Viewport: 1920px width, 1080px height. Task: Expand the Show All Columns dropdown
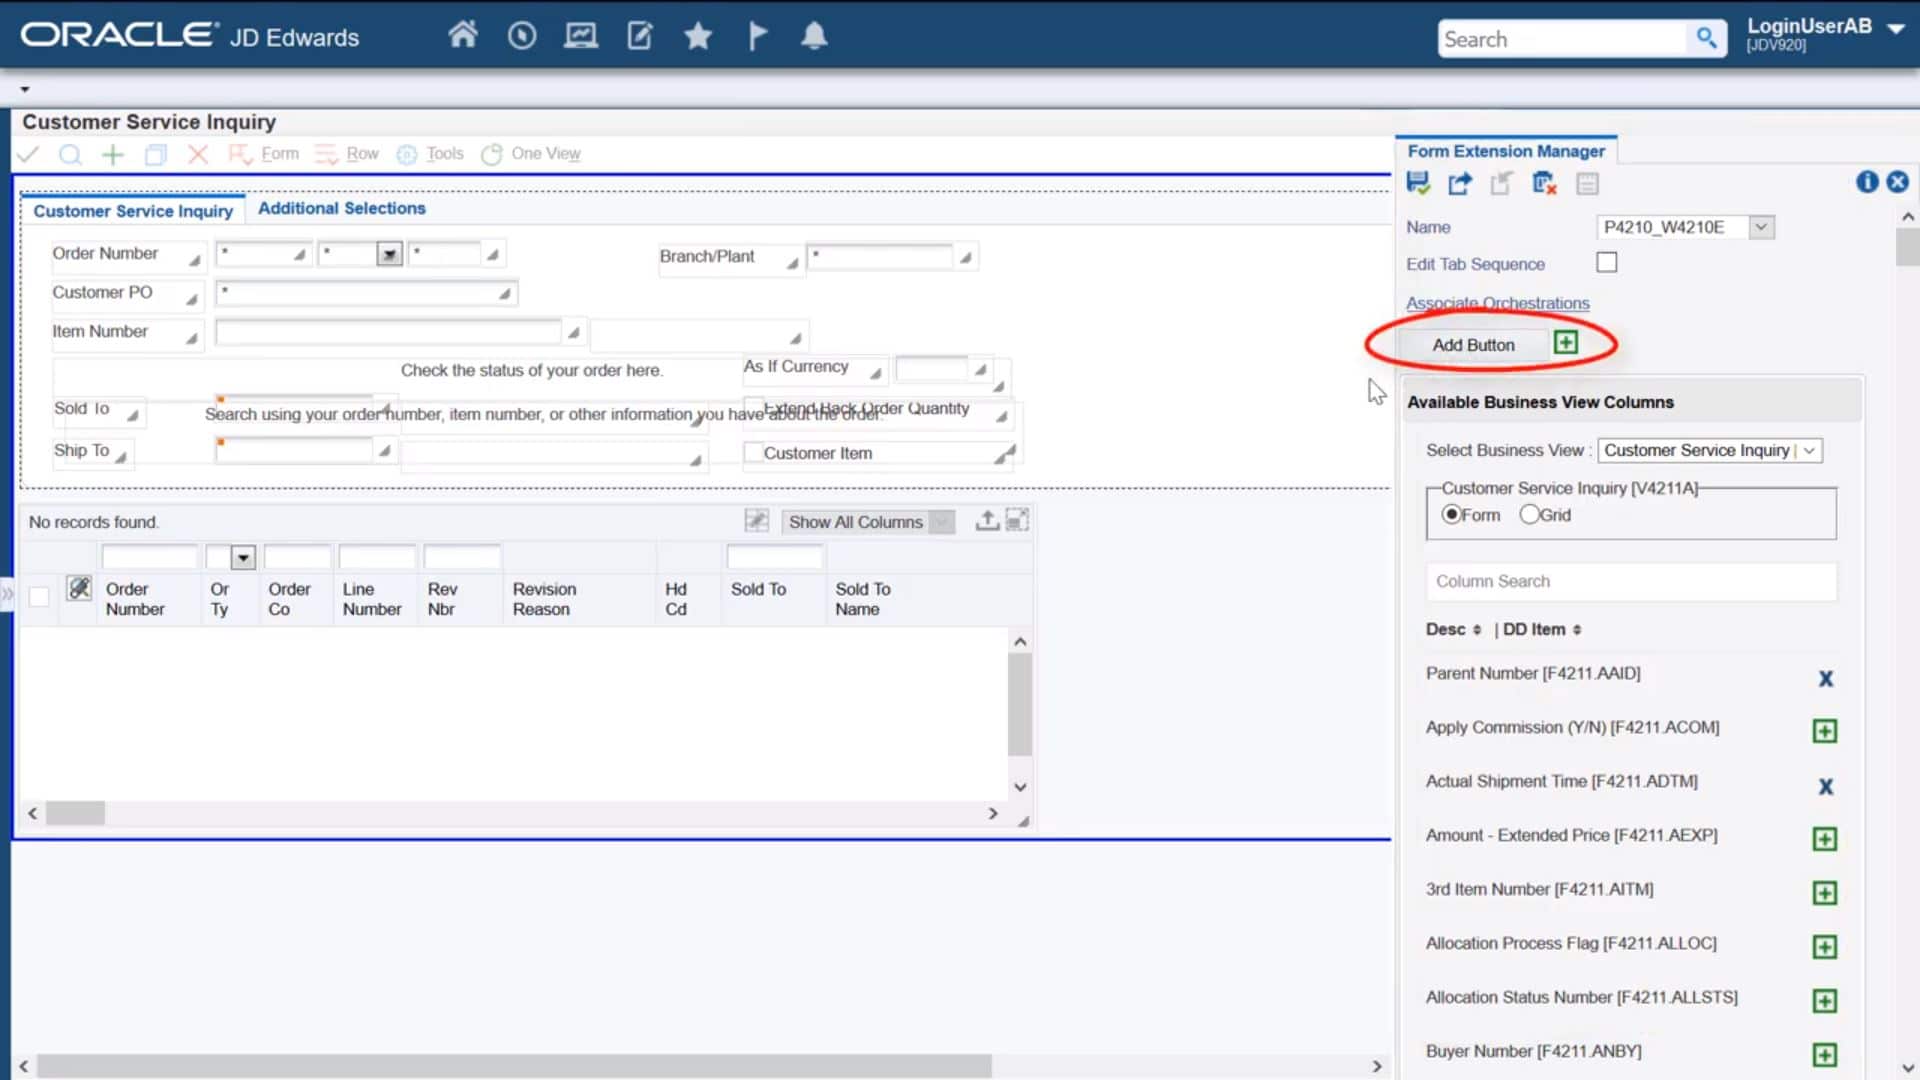tap(941, 521)
